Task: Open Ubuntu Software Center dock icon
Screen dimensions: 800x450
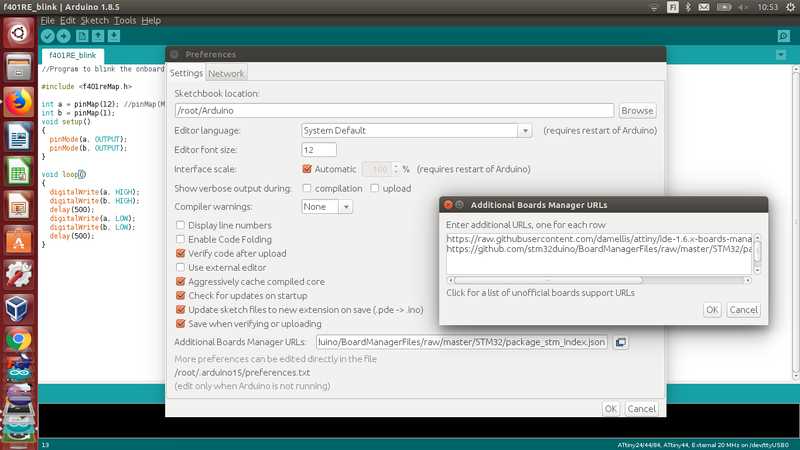Action: (x=18, y=240)
